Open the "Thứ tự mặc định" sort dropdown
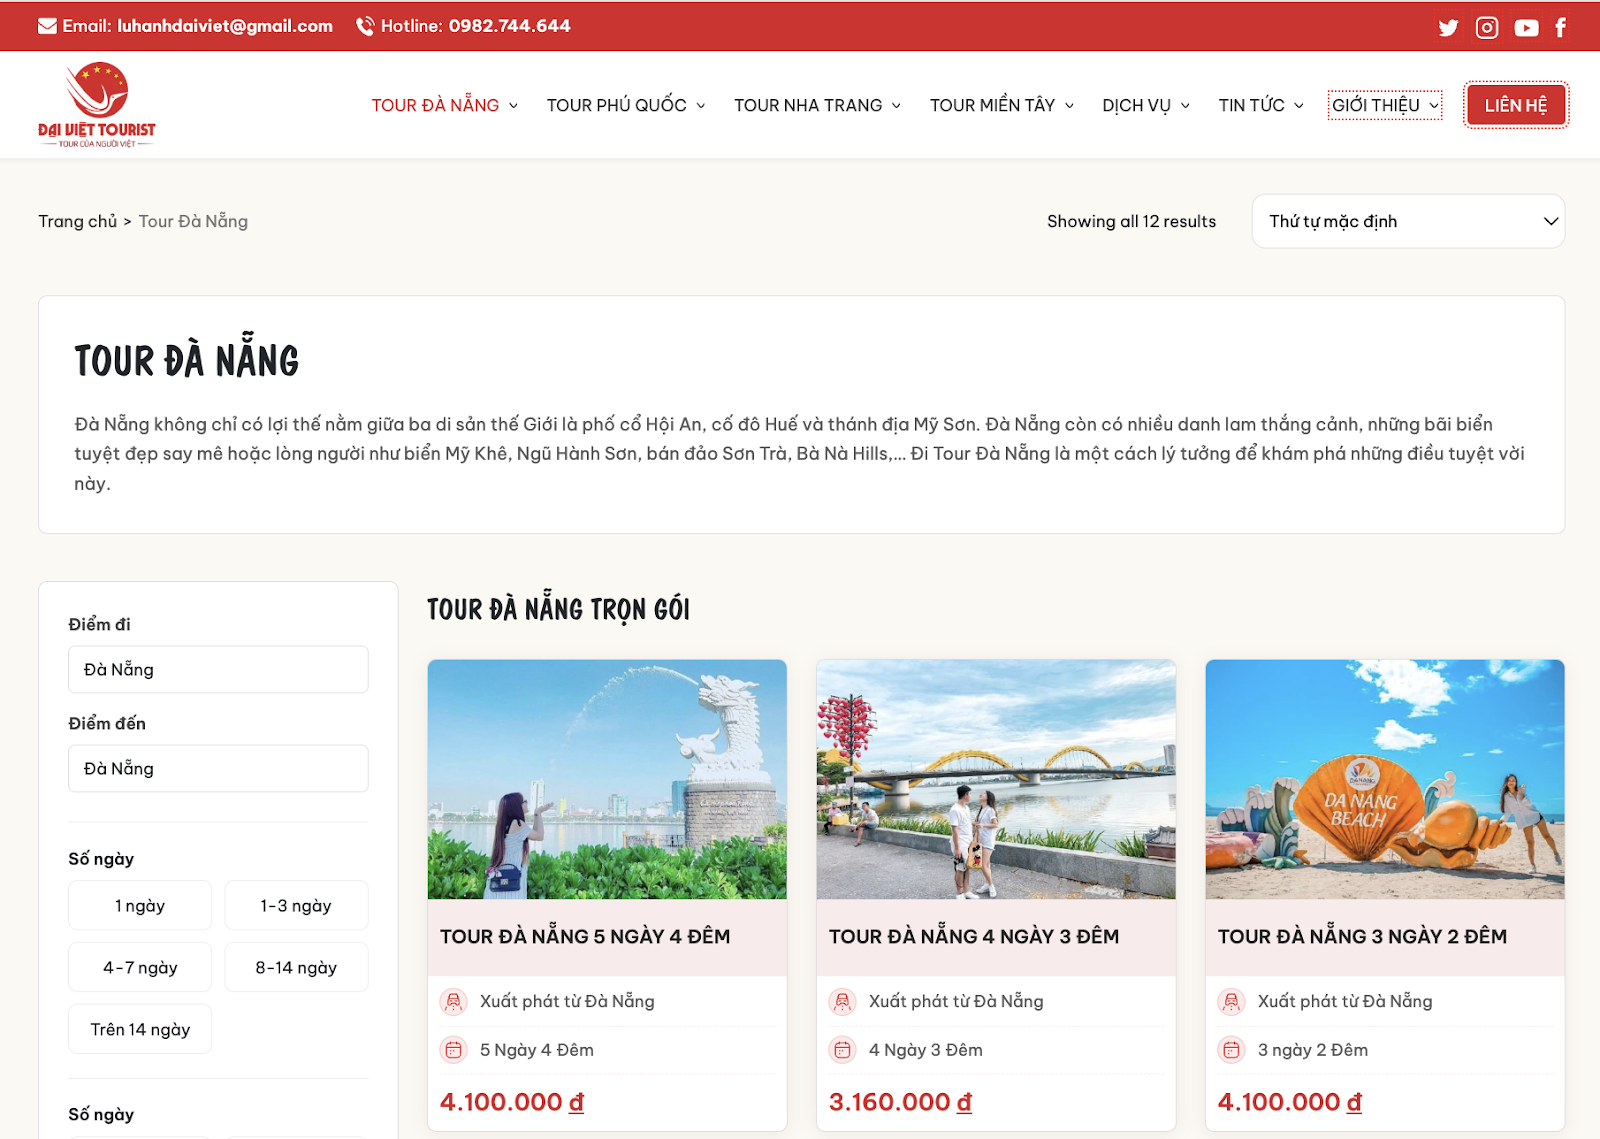The width and height of the screenshot is (1600, 1139). (1408, 221)
